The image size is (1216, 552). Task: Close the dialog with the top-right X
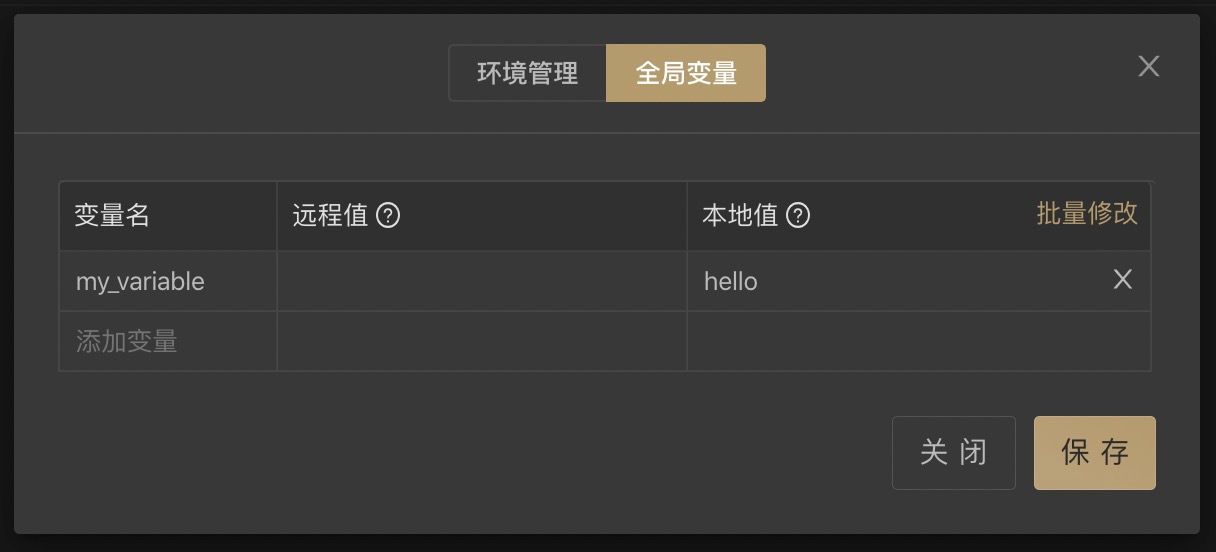point(1149,66)
